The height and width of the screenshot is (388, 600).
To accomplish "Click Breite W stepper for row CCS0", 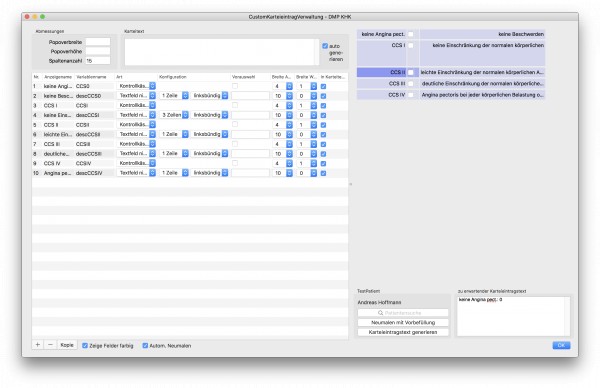I will 313,86.
